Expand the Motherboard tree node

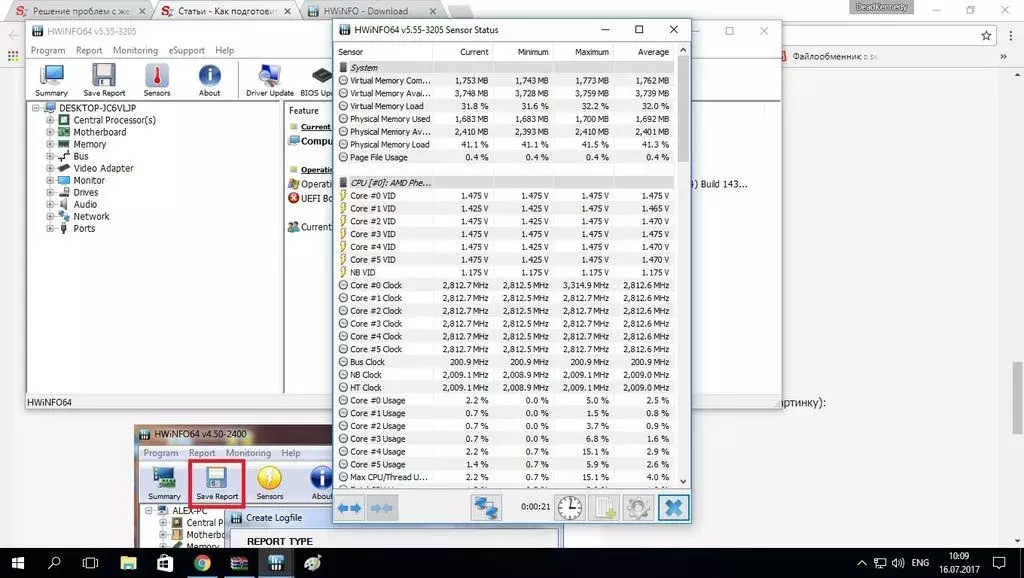click(x=50, y=132)
